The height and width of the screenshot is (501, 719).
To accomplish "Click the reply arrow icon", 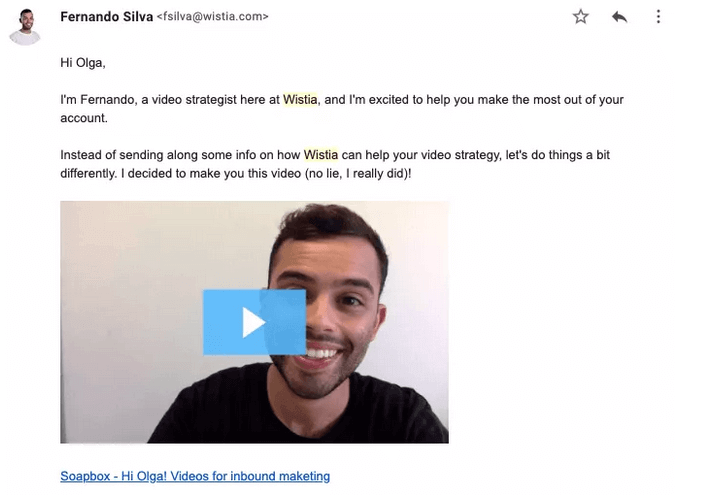I will 619,17.
